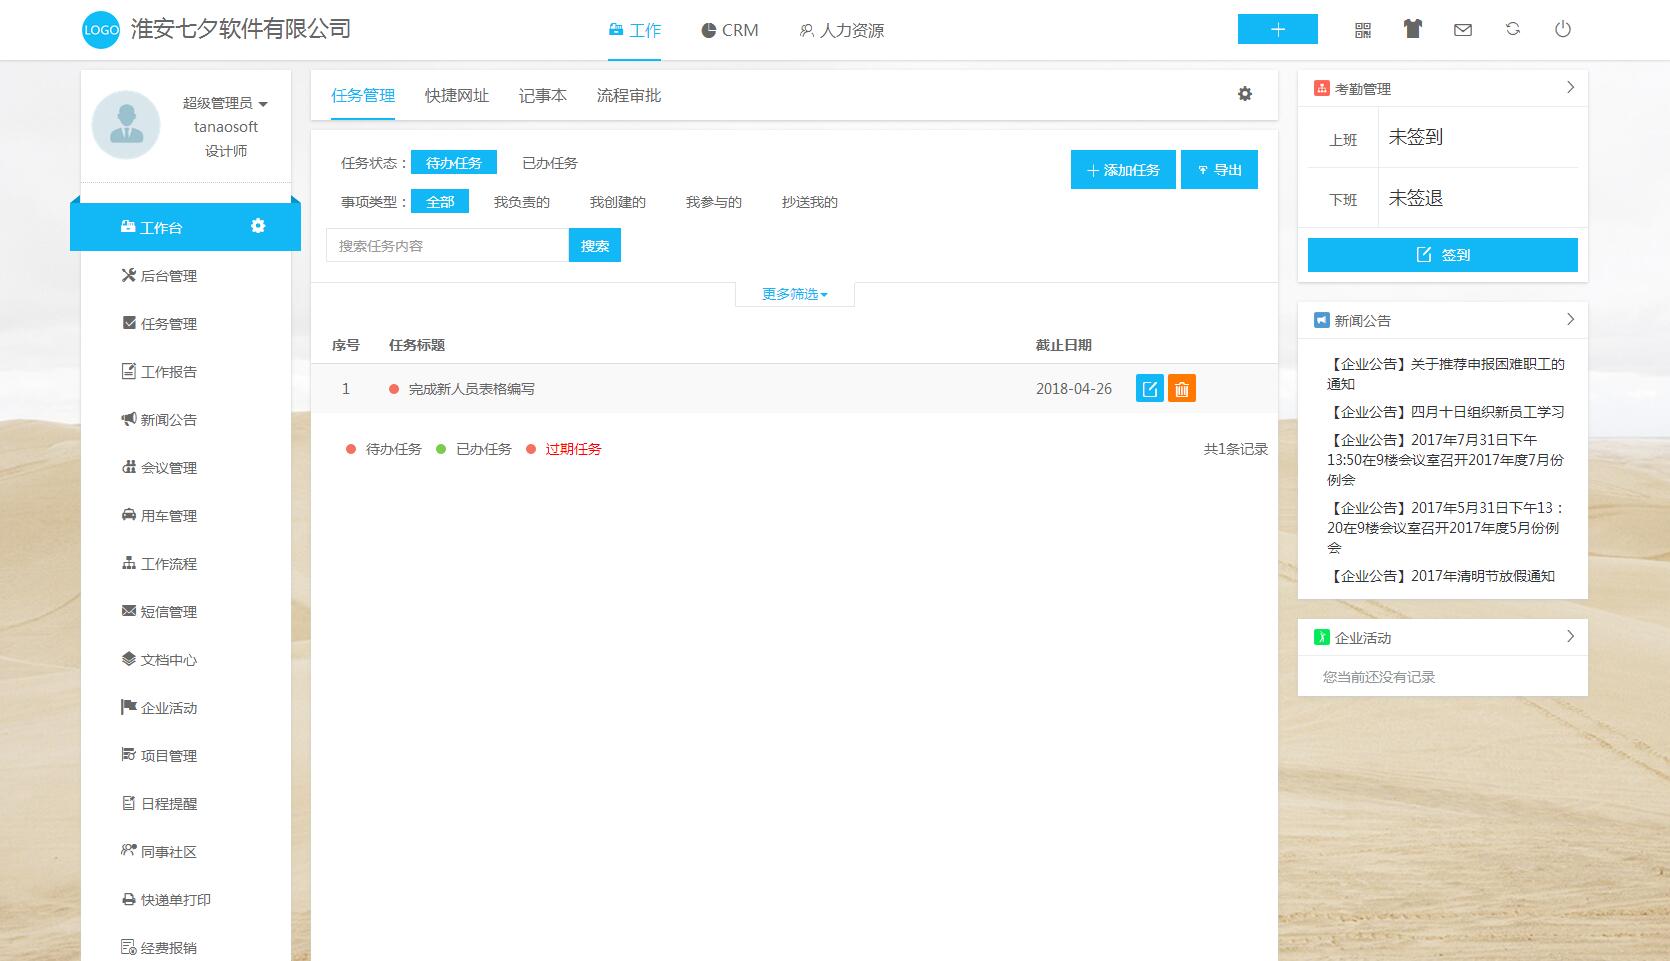Select 我负责的 item type filter
Screen dimensions: 1670x961
(521, 202)
